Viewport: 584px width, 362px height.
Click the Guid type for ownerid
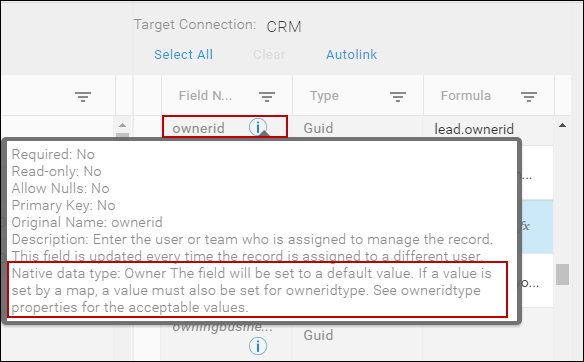pos(318,128)
